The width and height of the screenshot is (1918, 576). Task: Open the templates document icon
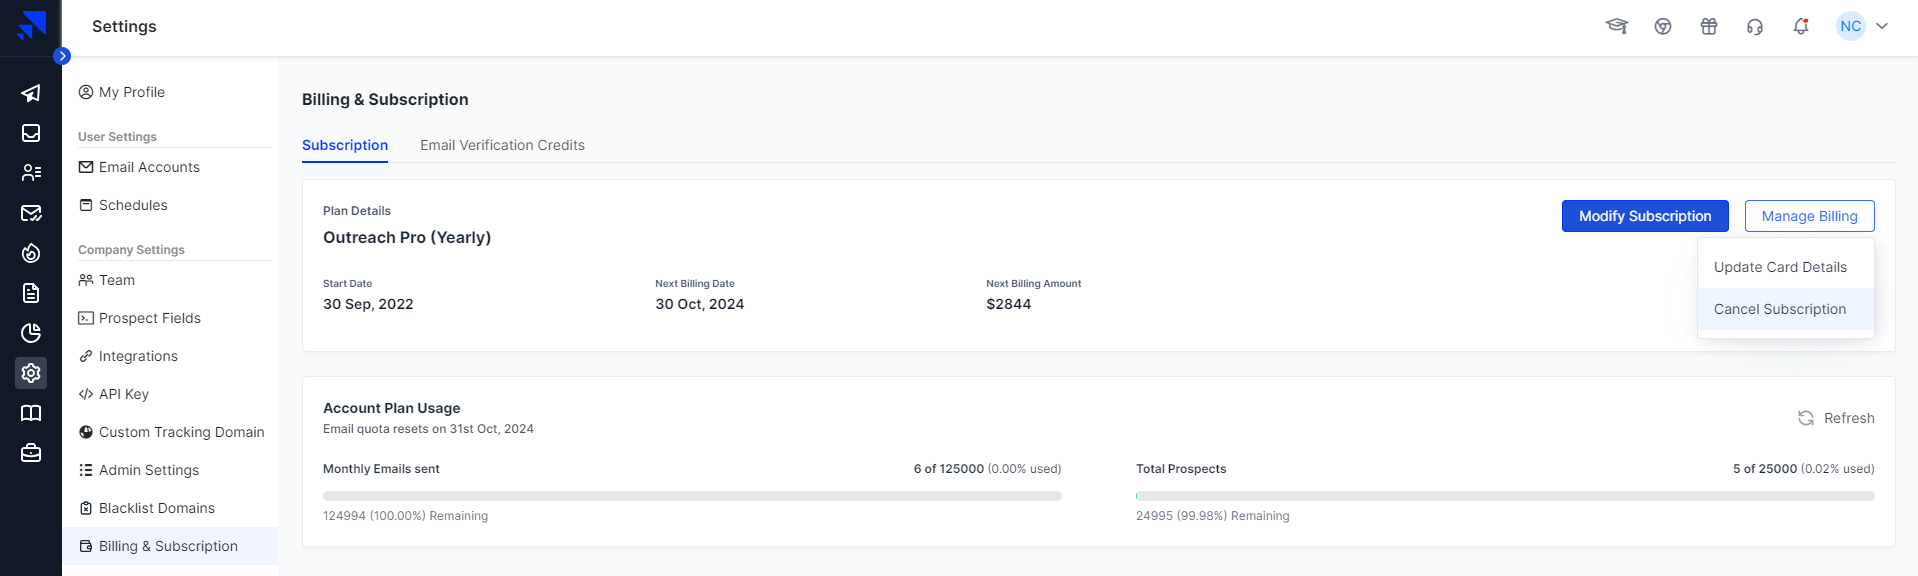pos(31,293)
